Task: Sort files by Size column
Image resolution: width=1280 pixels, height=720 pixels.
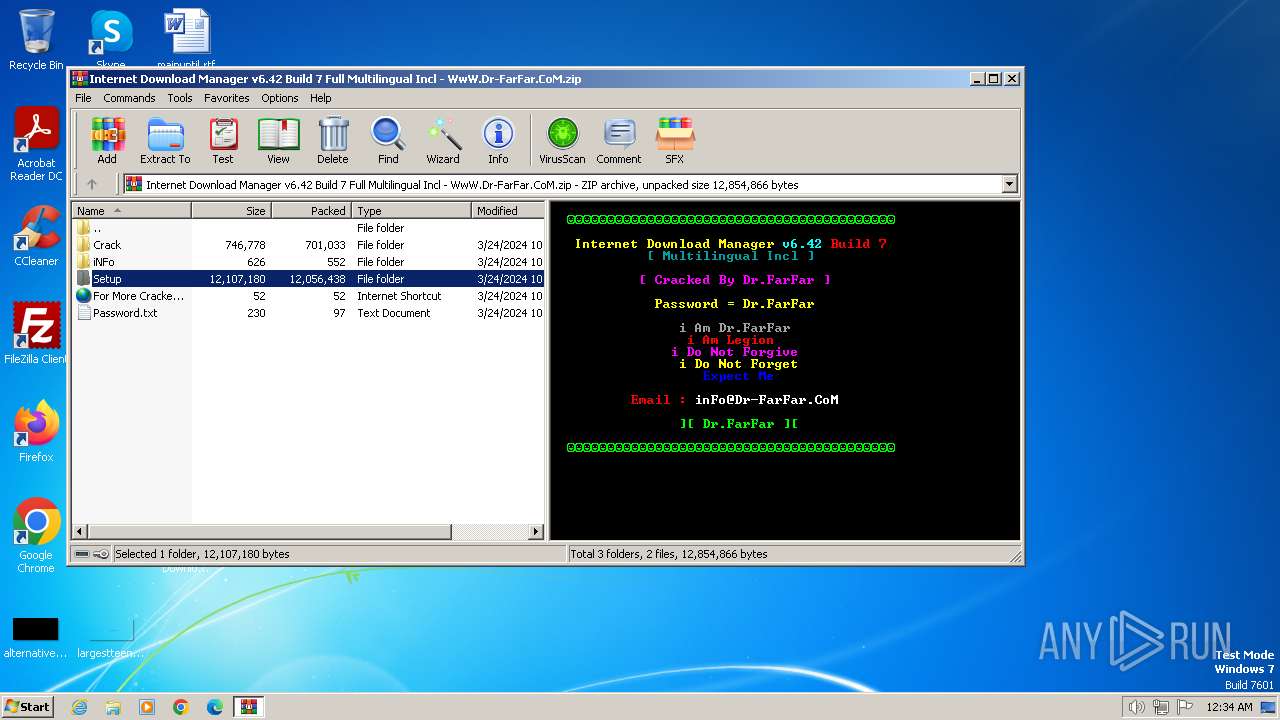Action: 231,211
